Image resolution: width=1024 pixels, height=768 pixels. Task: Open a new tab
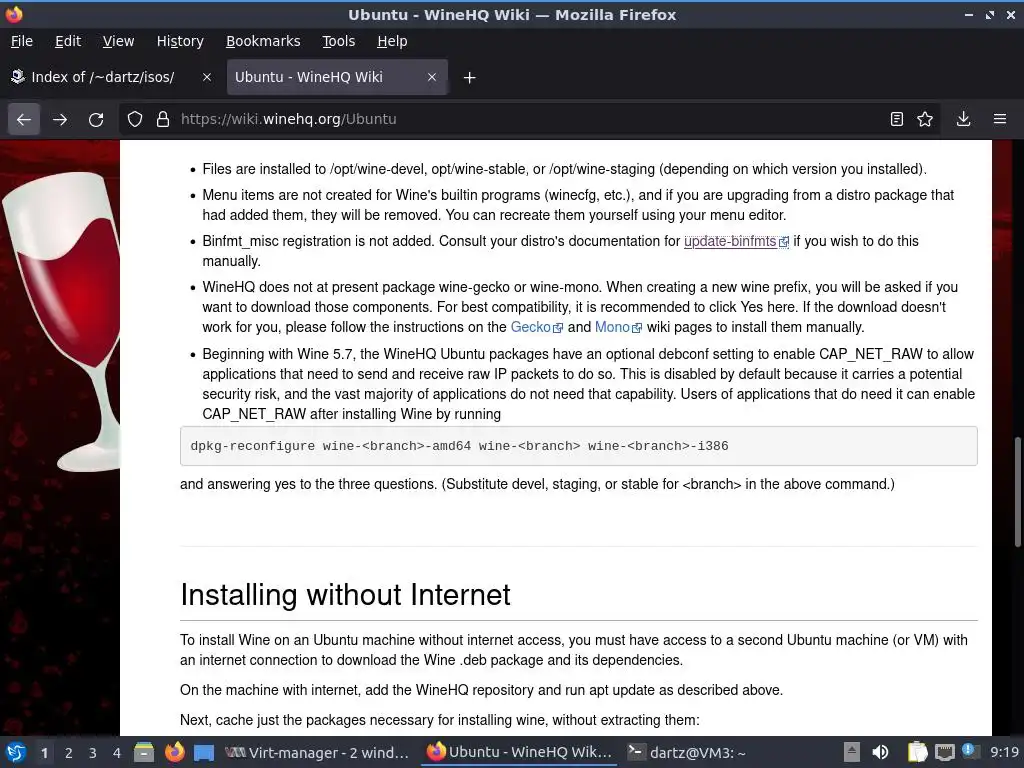pos(469,78)
